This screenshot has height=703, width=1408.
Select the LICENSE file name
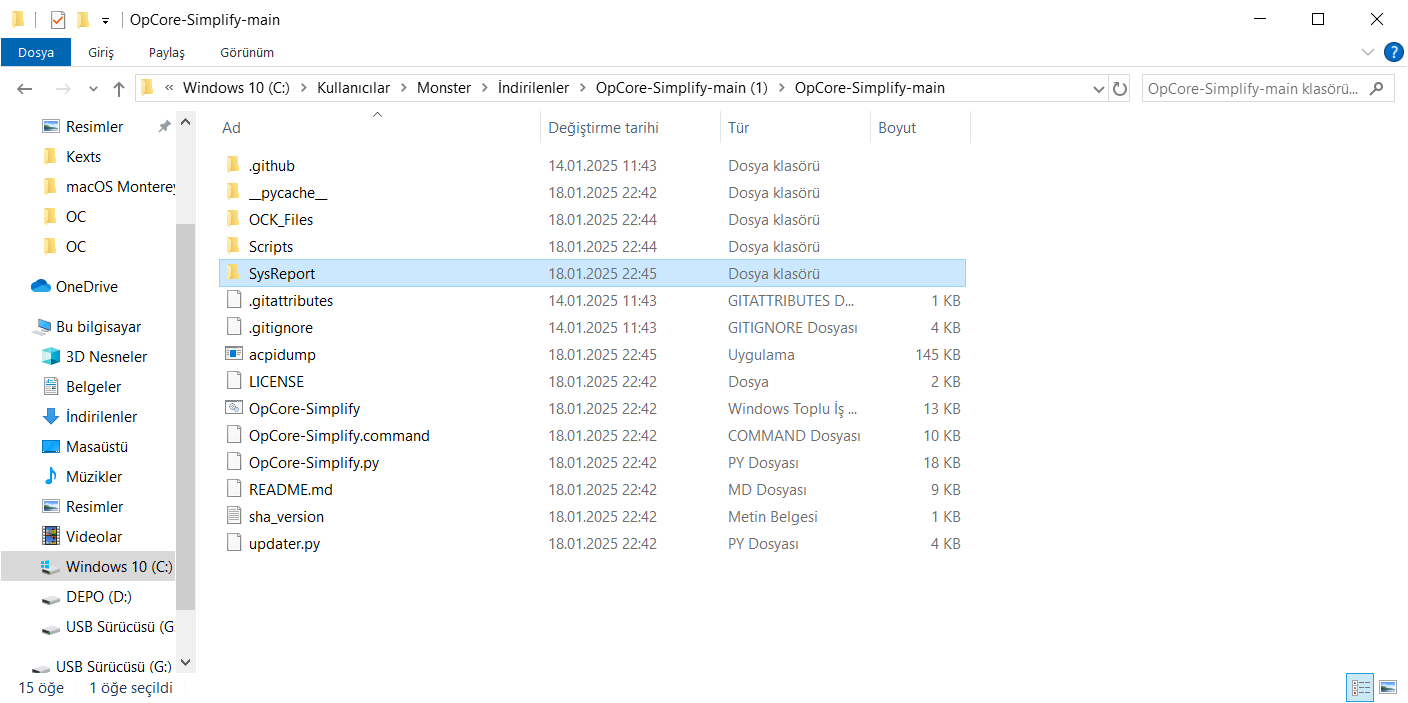276,381
